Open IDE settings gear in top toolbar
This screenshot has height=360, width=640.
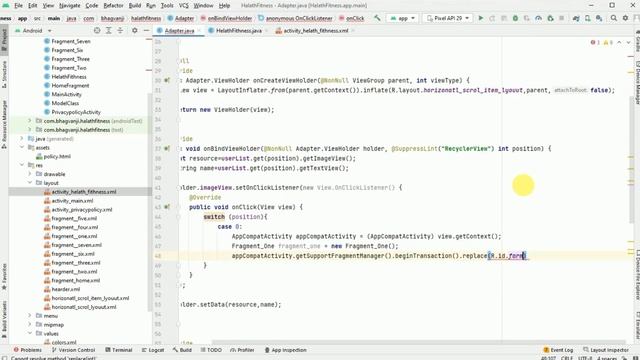pos(625,18)
